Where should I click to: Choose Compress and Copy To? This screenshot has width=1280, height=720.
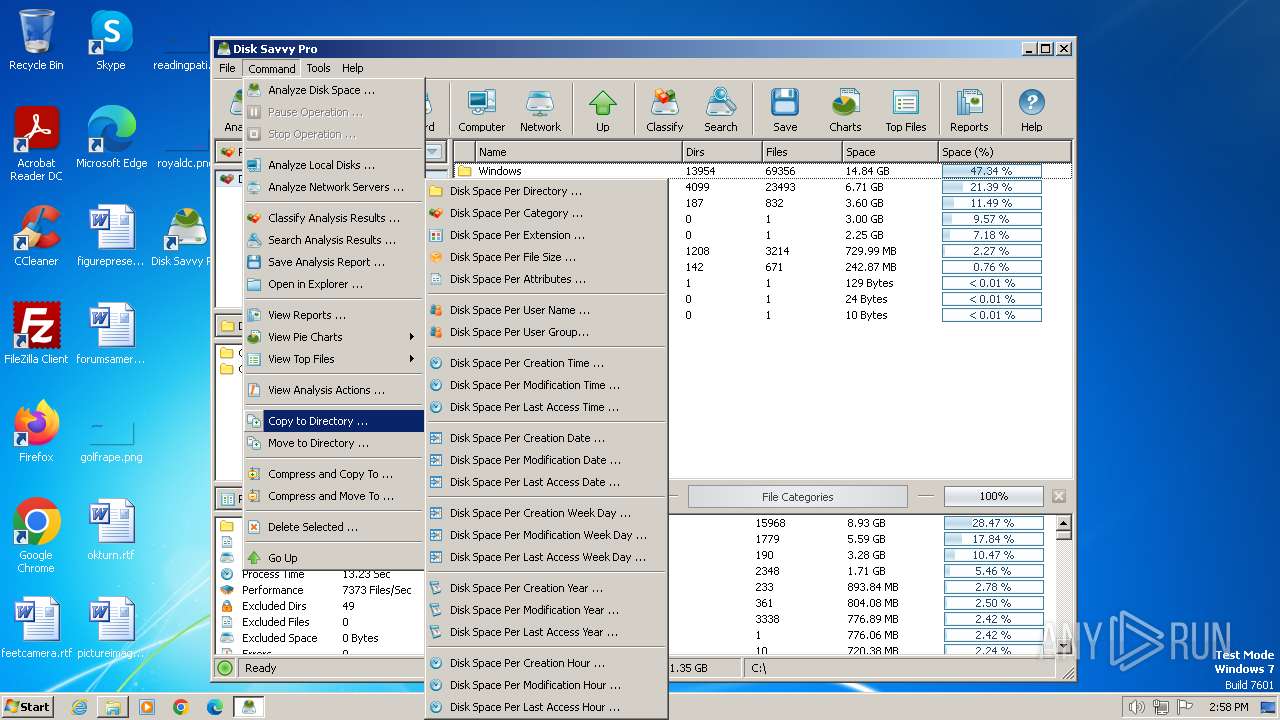coord(334,474)
